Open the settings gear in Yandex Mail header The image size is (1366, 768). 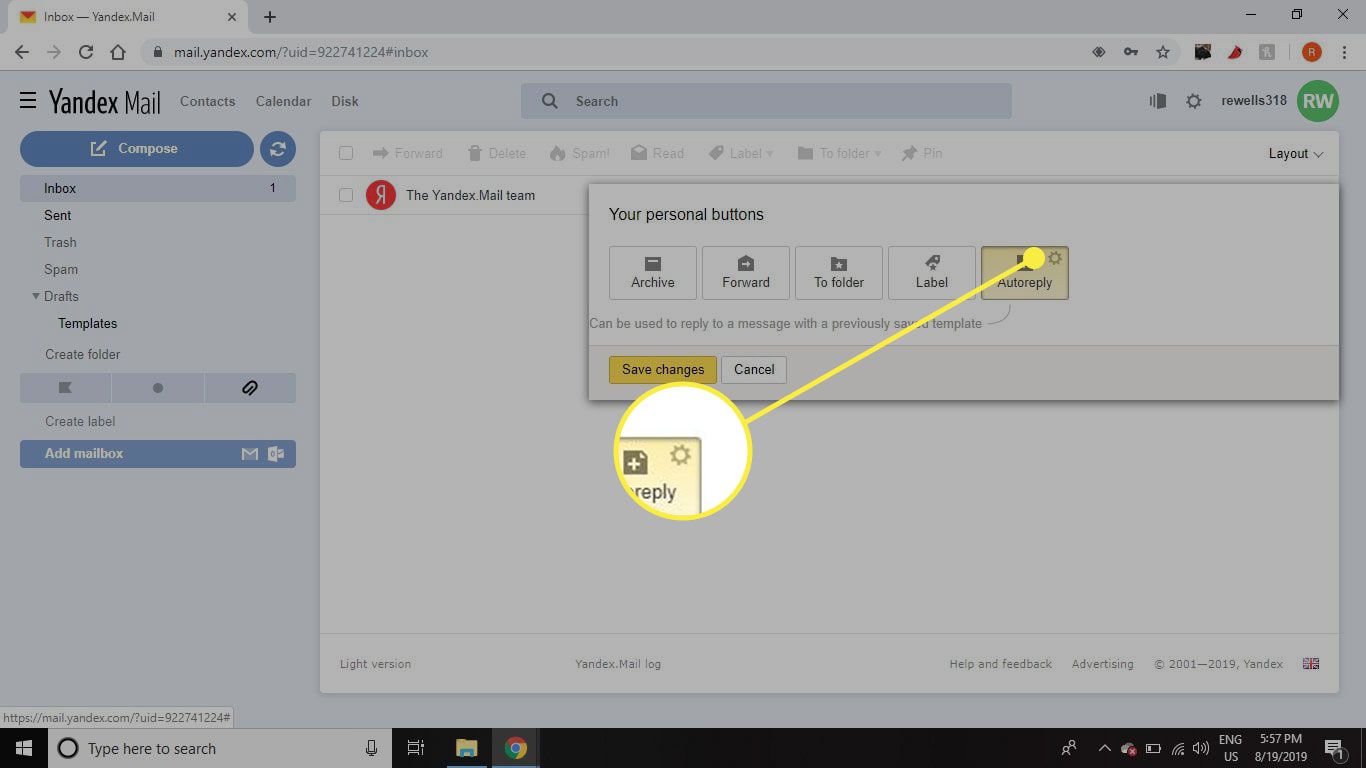[x=1193, y=101]
